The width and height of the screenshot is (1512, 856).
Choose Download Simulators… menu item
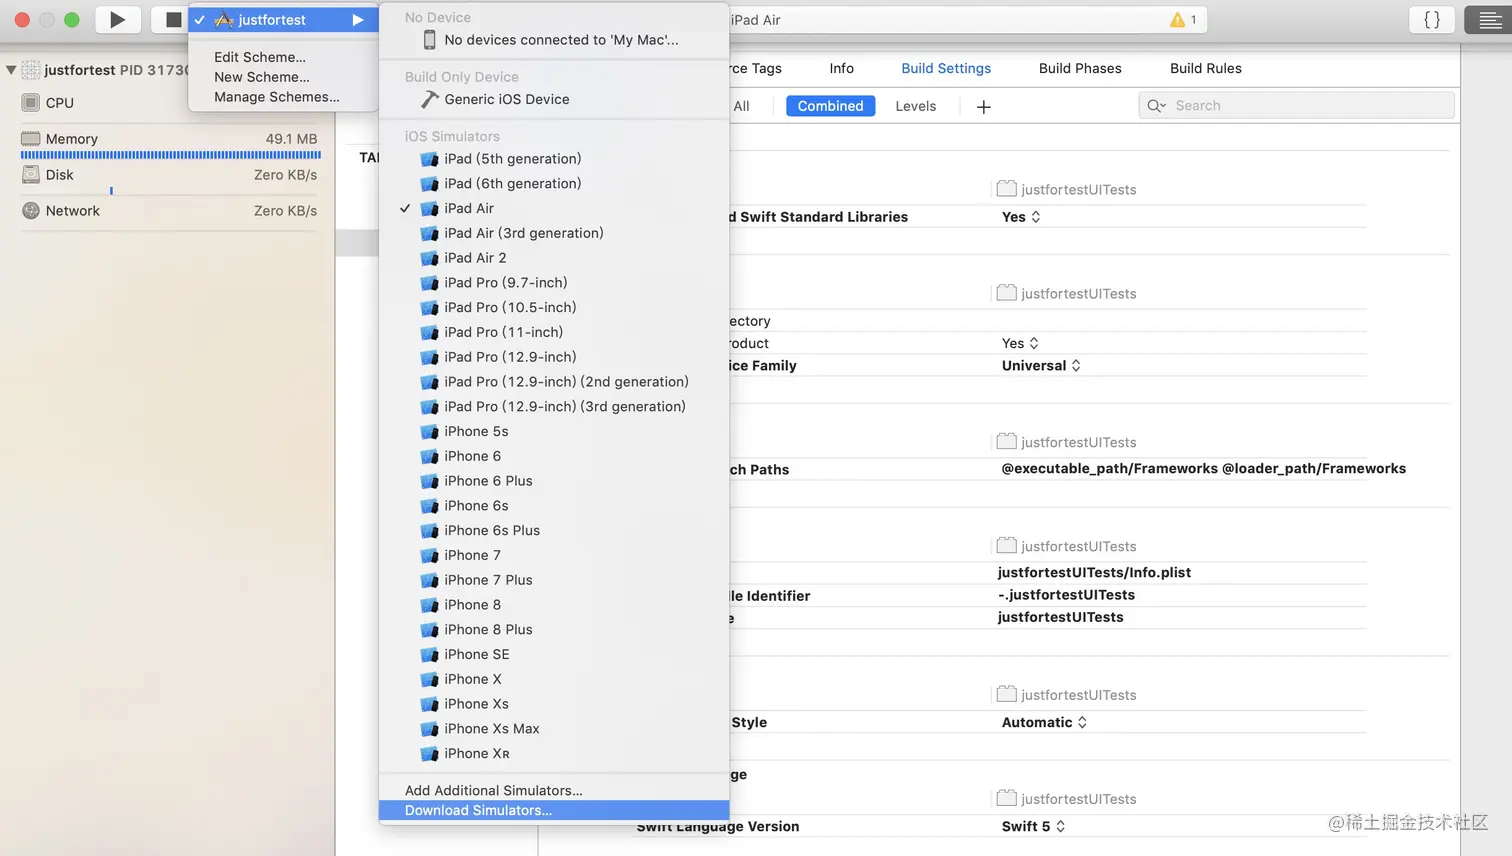pyautogui.click(x=554, y=811)
